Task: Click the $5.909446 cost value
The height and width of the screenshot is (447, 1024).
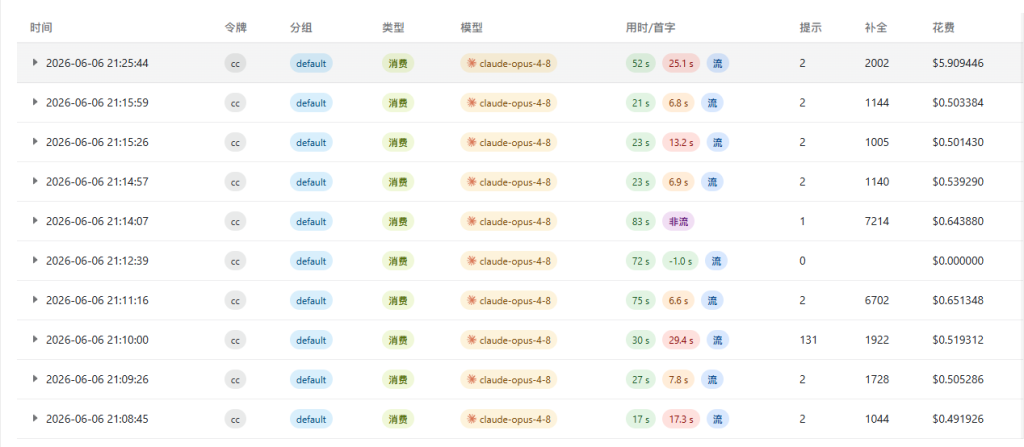Action: pos(958,63)
